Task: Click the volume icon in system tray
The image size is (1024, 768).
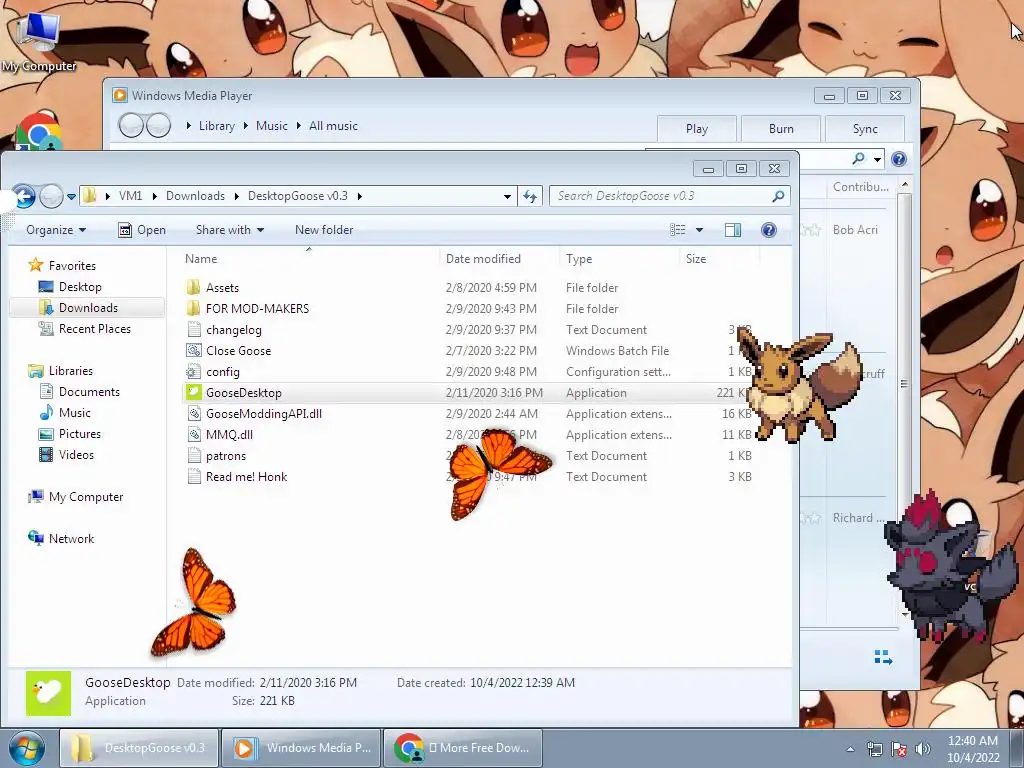Action: click(922, 749)
